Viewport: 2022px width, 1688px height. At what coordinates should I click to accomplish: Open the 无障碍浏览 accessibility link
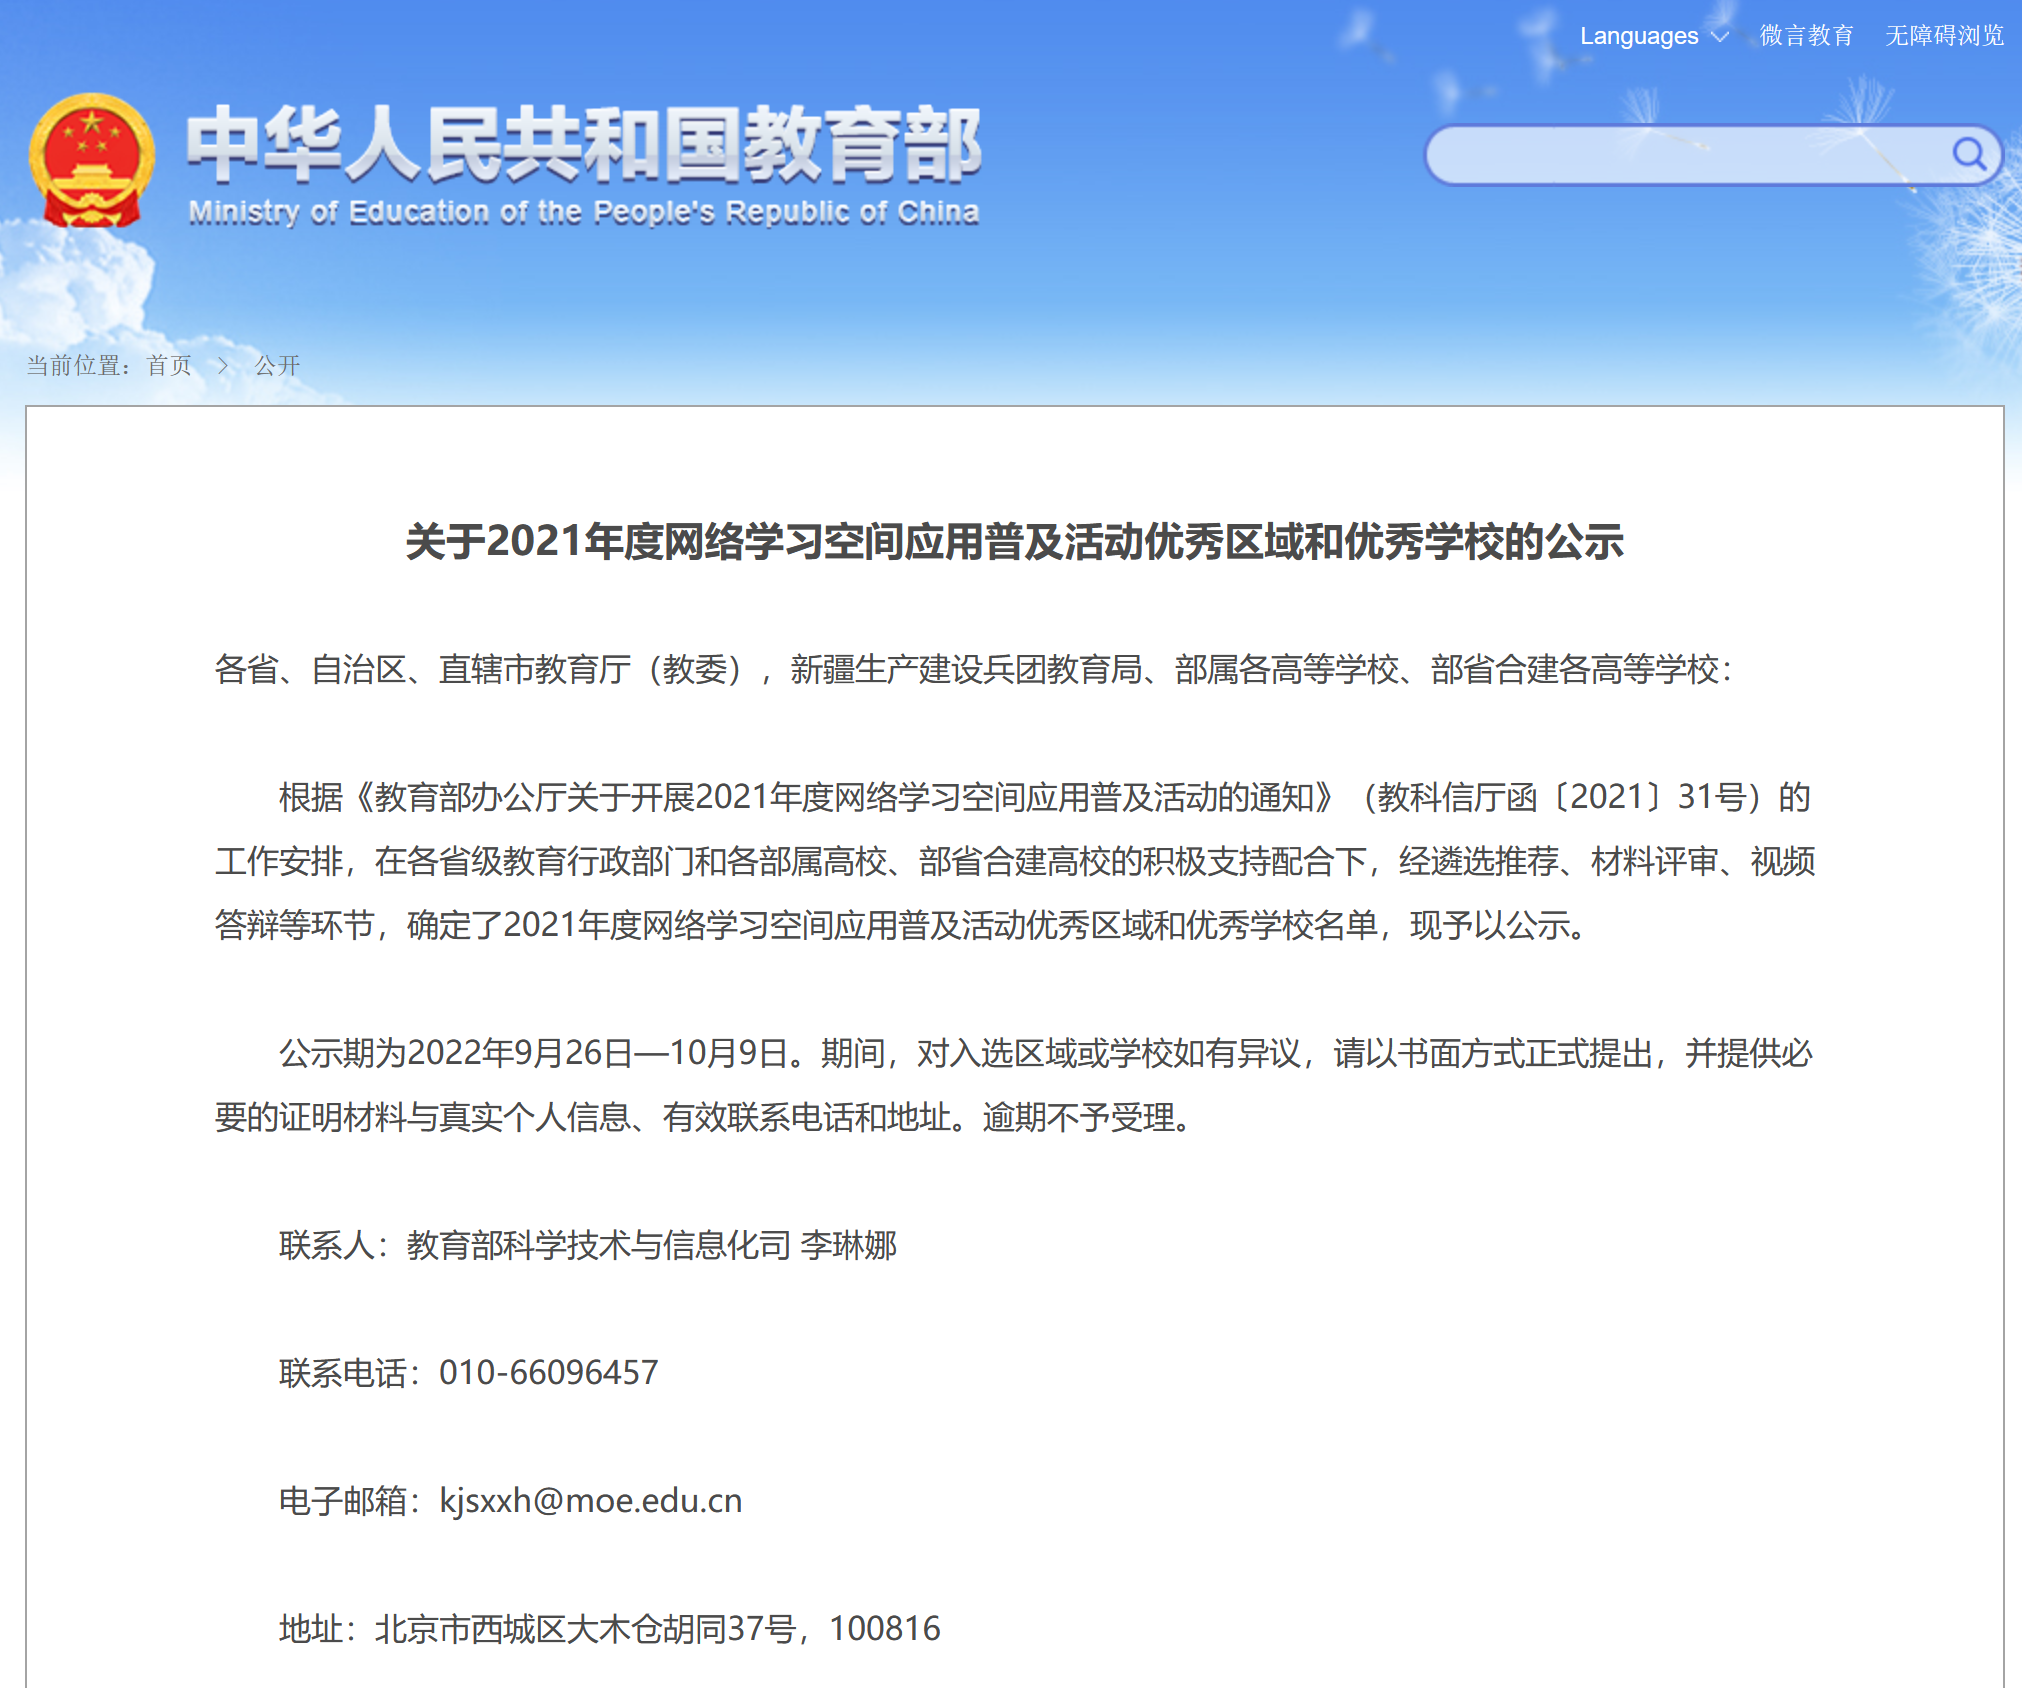click(1944, 36)
